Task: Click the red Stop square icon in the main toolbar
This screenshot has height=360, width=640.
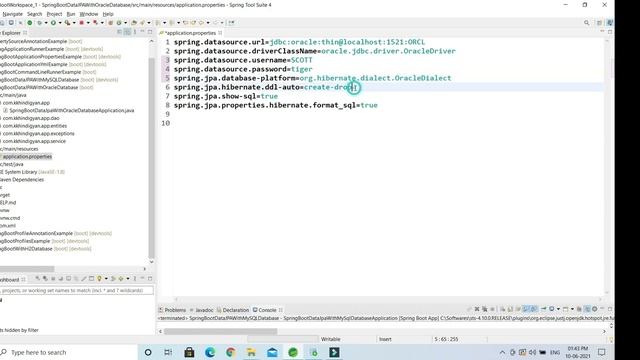Action: pyautogui.click(x=81, y=23)
